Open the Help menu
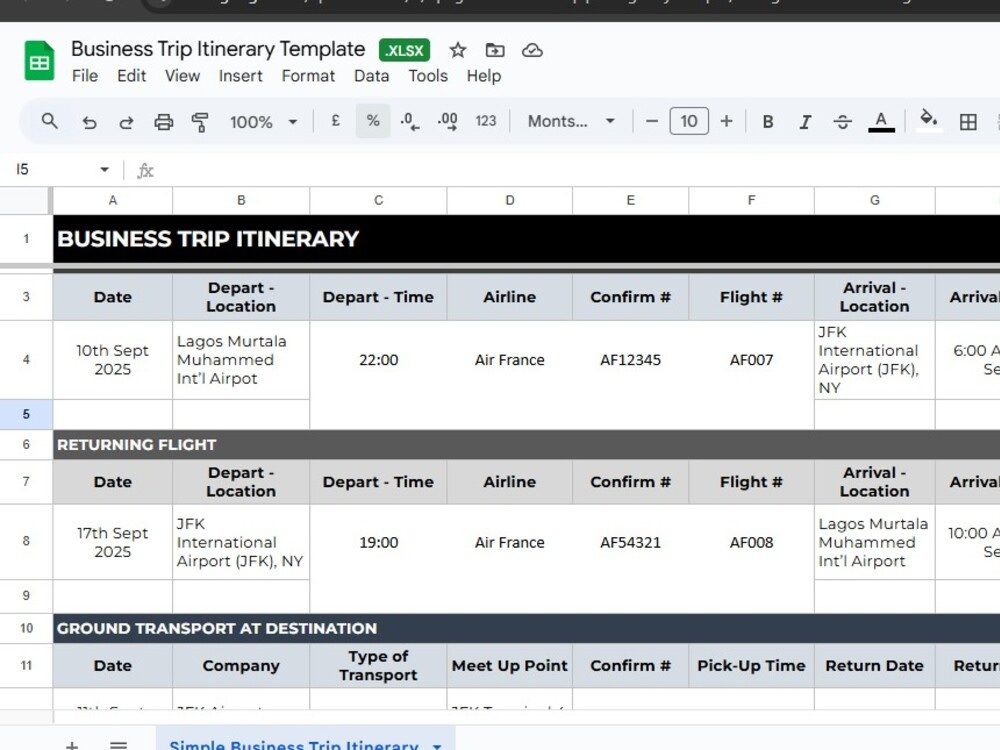 pyautogui.click(x=483, y=76)
